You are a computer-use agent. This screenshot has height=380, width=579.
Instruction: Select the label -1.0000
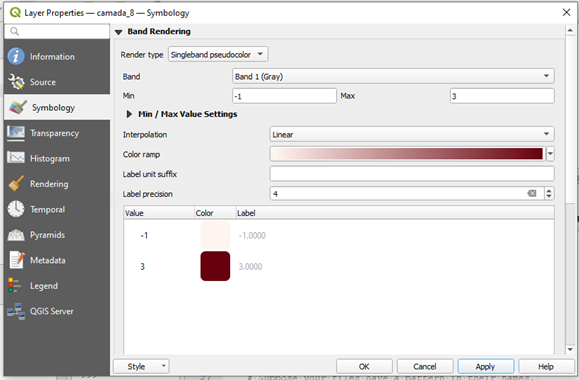click(252, 236)
